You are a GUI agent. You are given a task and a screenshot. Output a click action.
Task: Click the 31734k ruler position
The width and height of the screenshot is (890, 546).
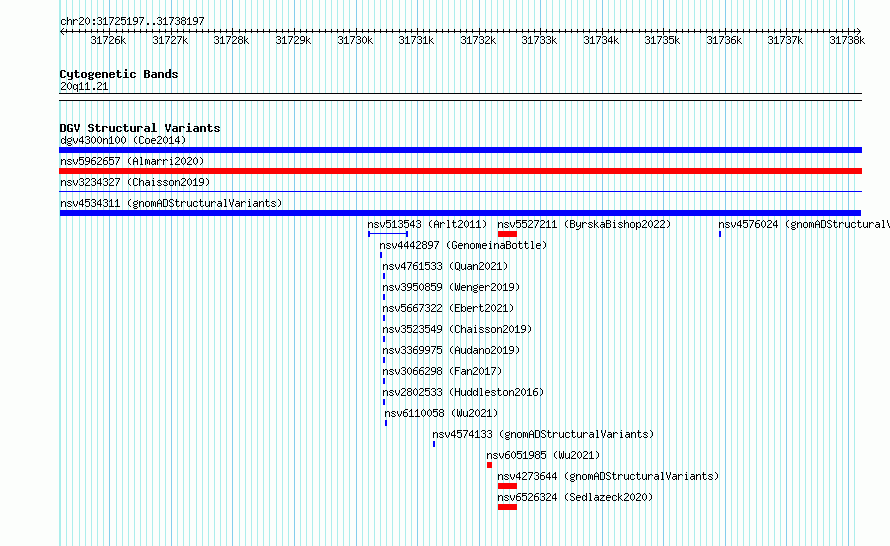click(x=601, y=40)
